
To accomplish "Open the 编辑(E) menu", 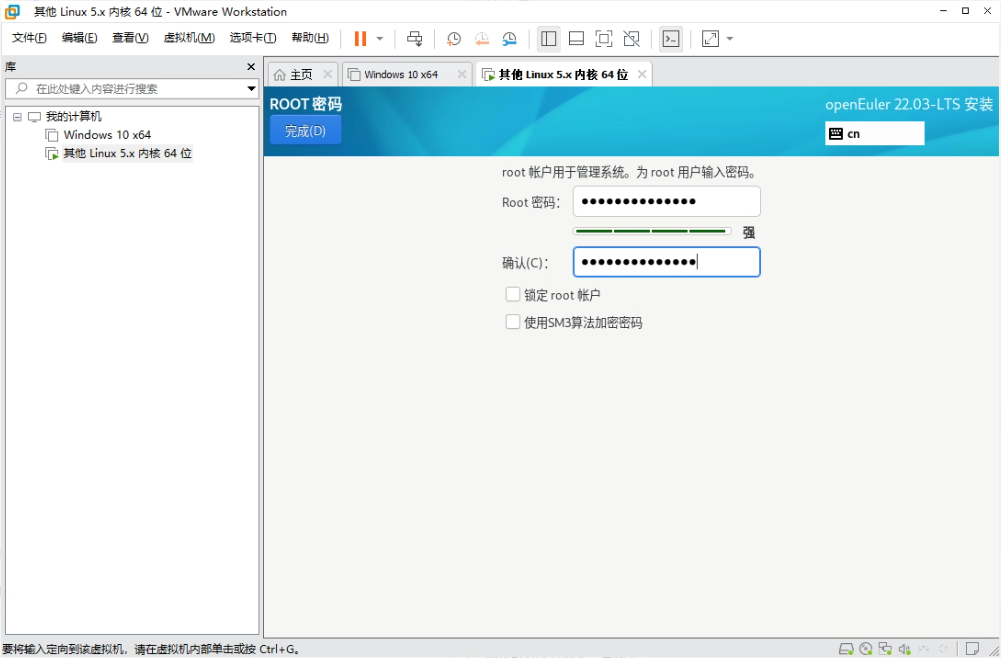I will point(79,38).
